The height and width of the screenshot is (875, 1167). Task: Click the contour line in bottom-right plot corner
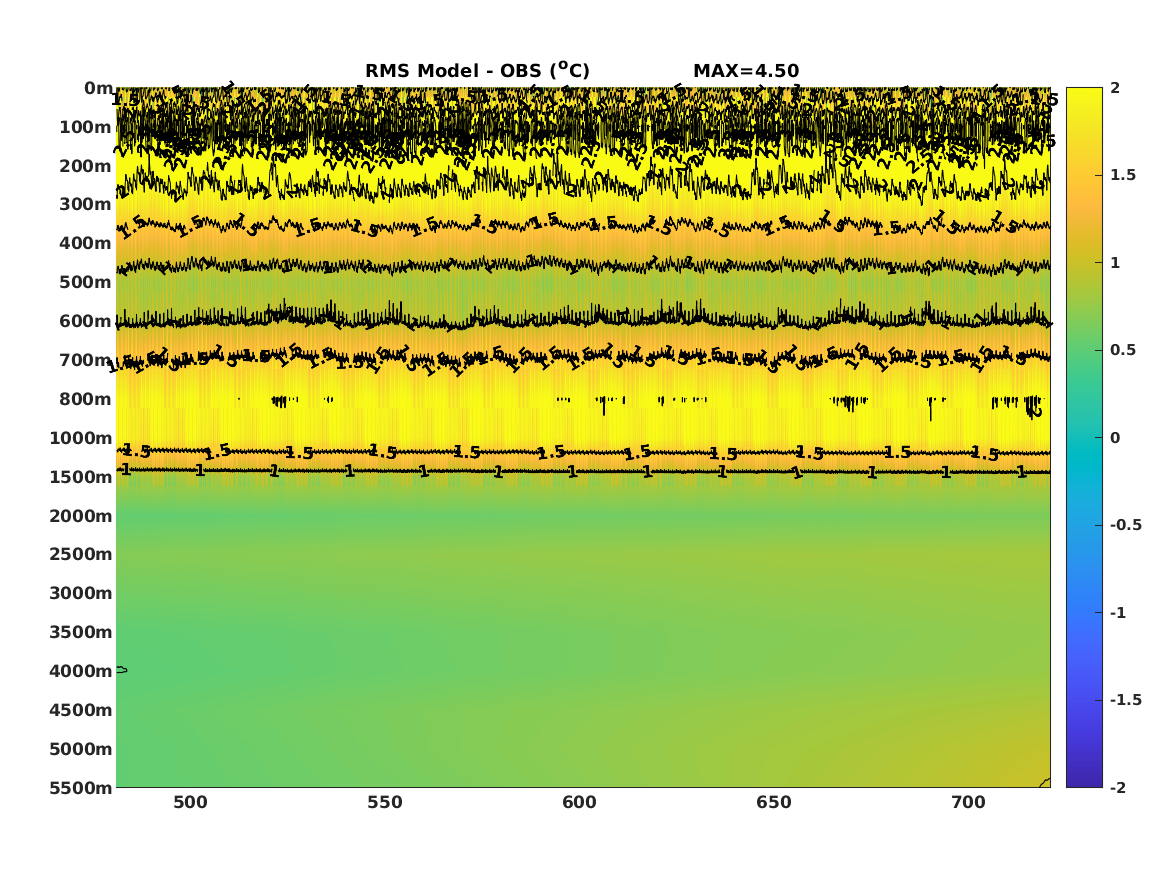click(1045, 782)
